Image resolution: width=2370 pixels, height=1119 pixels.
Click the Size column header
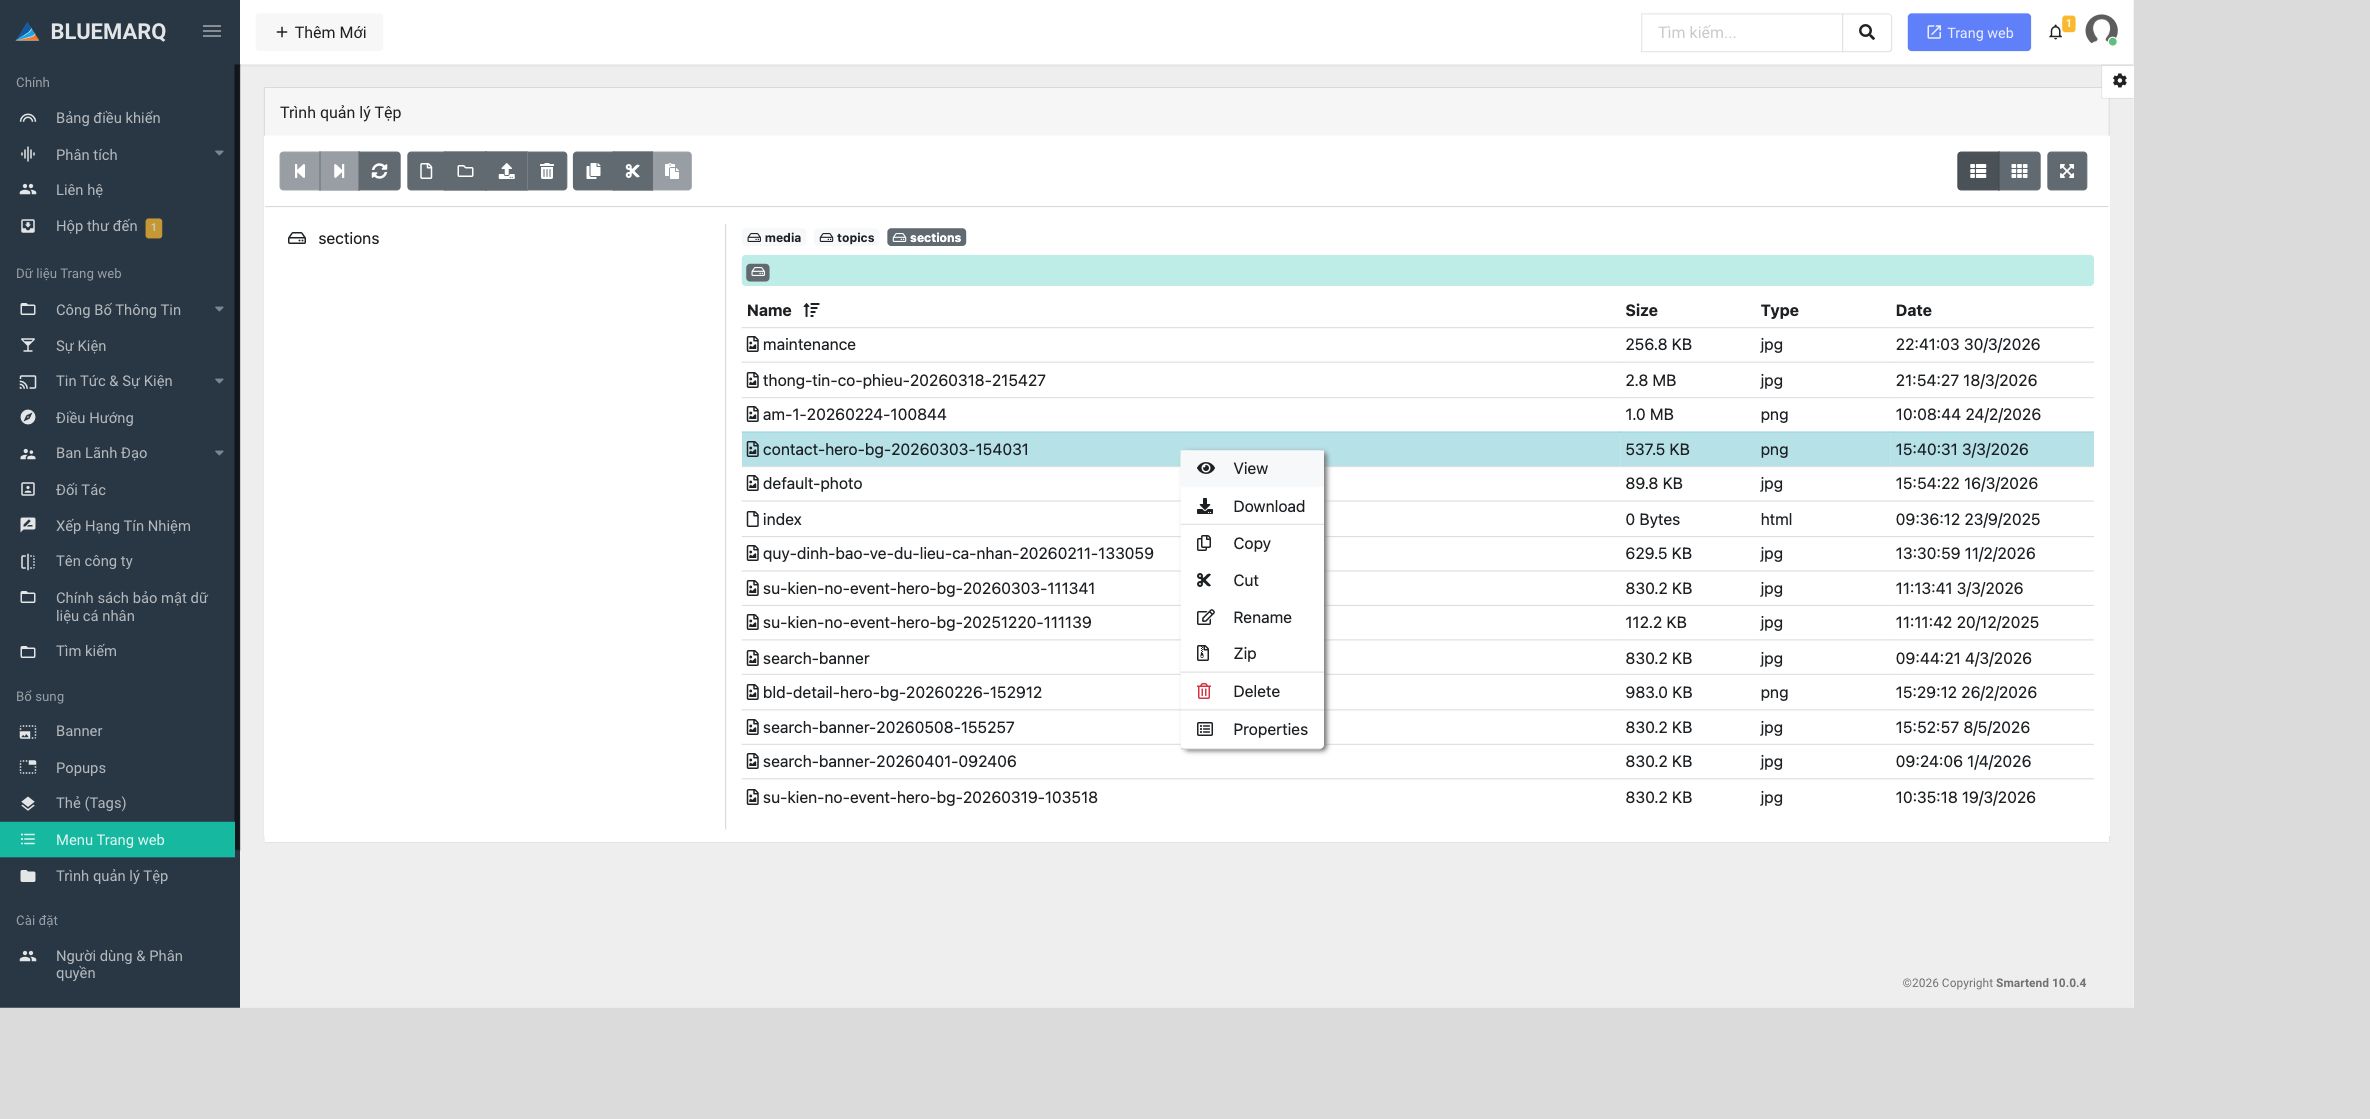tap(1641, 310)
